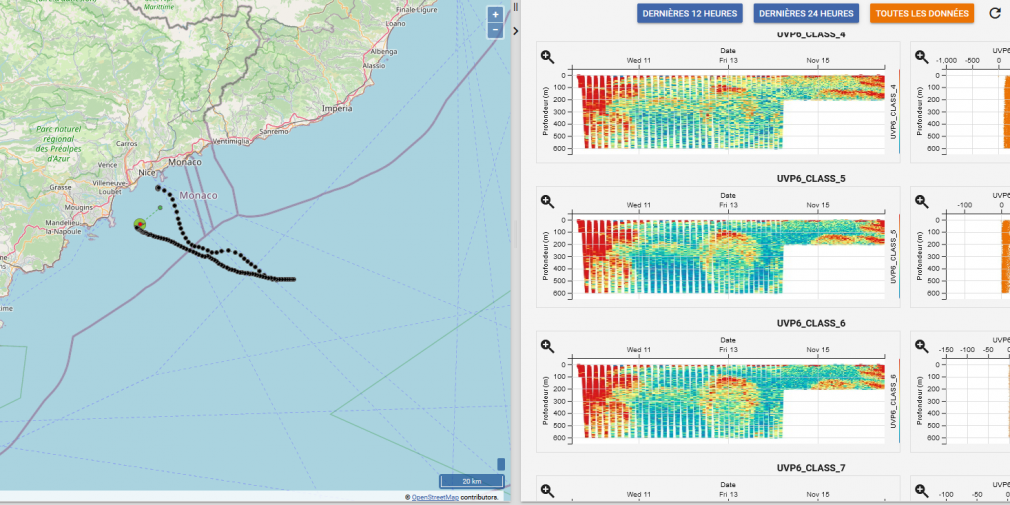The width and height of the screenshot is (1010, 505).
Task: Click the Nice city label on map
Action: 148,173
